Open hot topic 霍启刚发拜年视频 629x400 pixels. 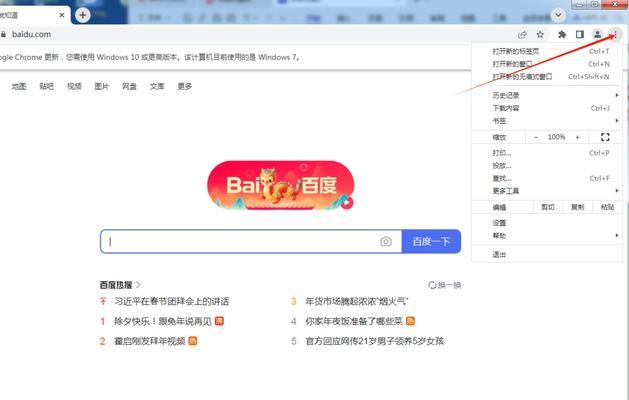150,341
